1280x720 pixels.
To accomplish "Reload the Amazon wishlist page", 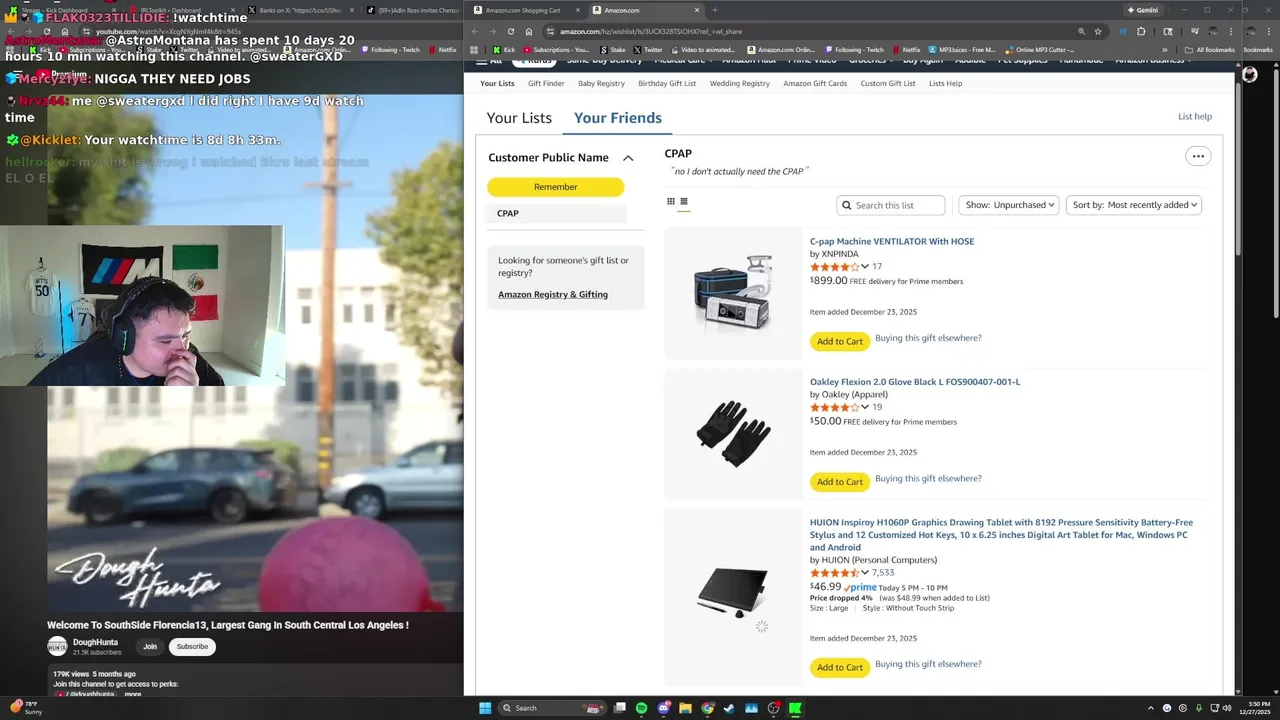I will (510, 31).
